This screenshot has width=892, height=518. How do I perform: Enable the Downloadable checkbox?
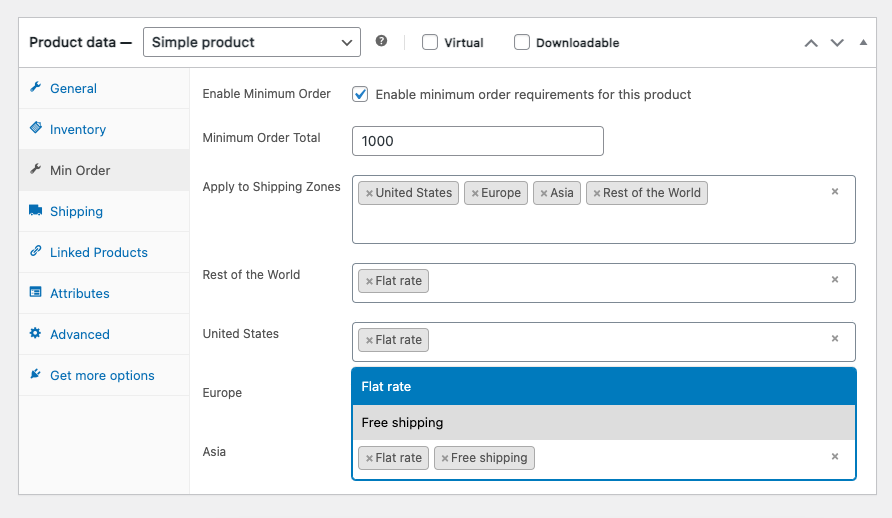522,42
